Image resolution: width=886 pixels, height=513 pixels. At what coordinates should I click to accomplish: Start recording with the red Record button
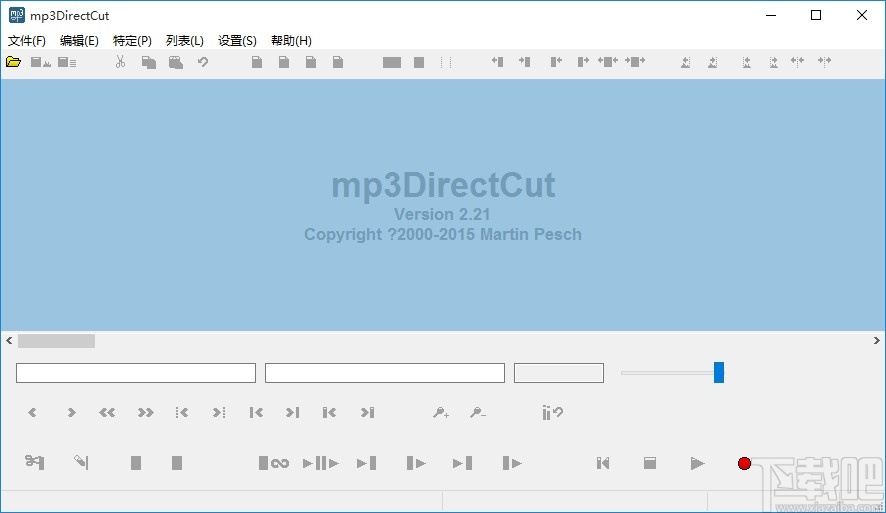coord(744,463)
